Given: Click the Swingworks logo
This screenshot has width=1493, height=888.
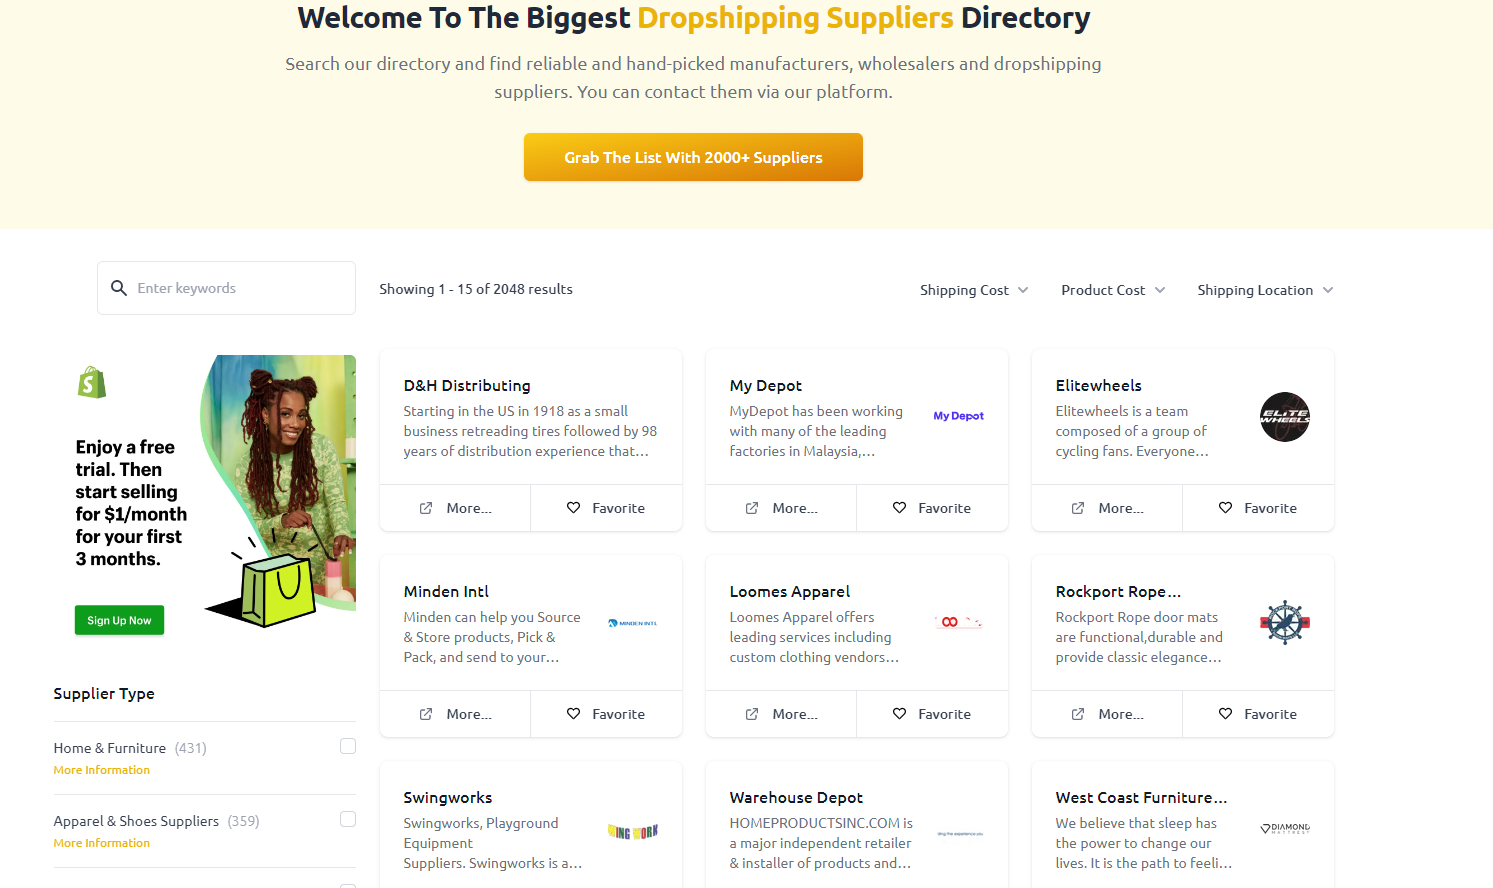Looking at the screenshot, I should [633, 832].
